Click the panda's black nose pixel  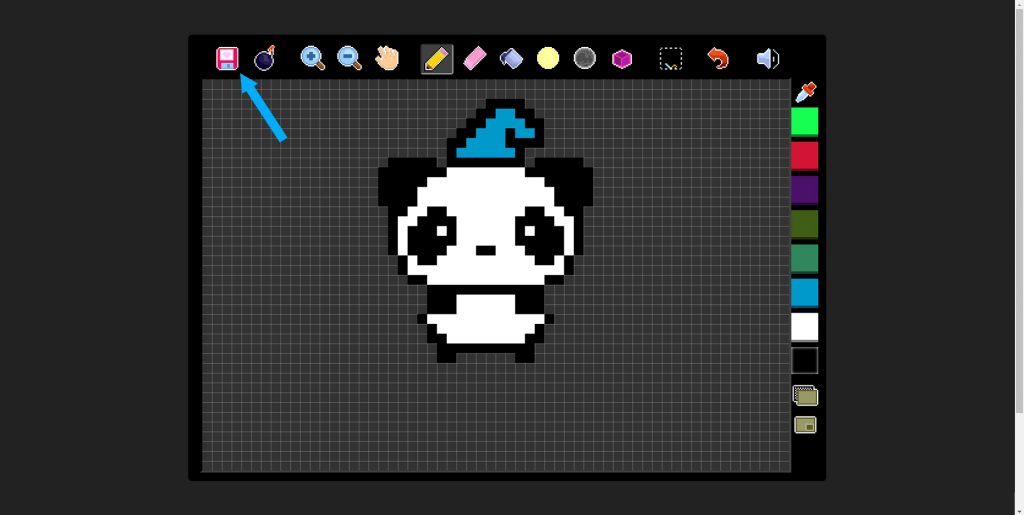[486, 250]
